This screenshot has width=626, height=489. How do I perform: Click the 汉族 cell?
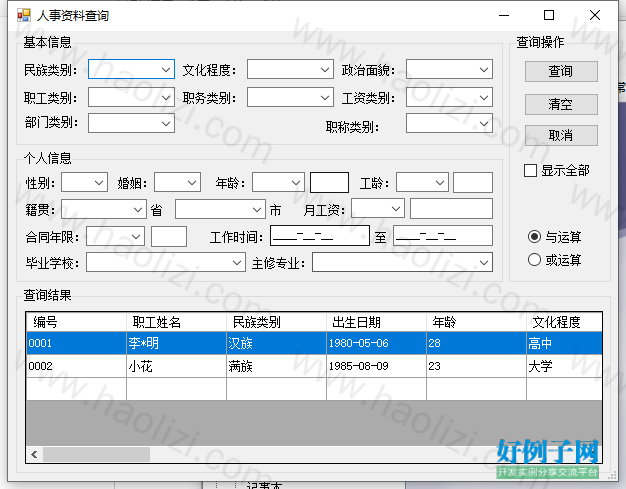click(x=276, y=343)
